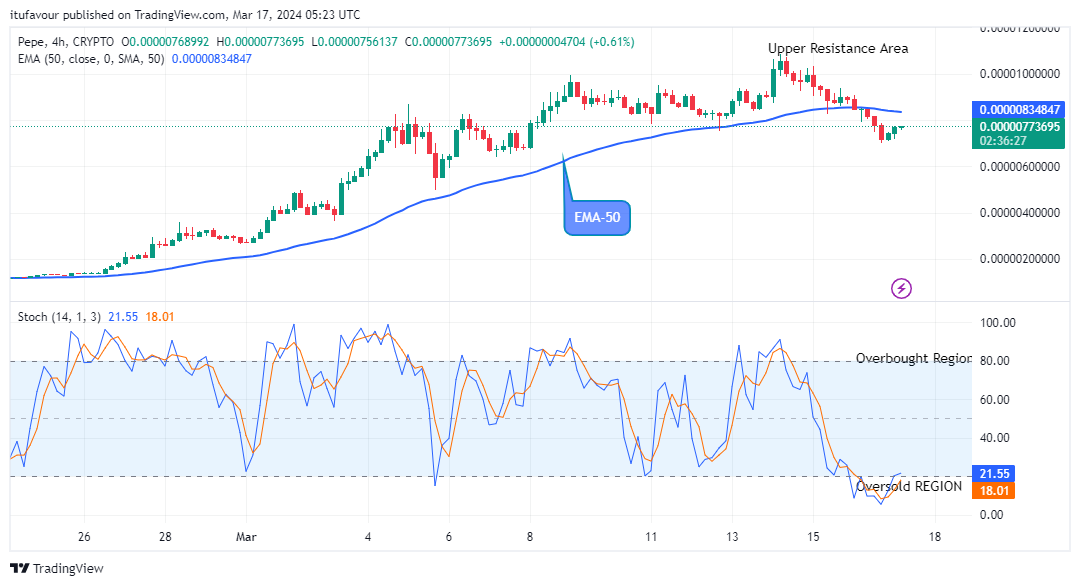Click the countdown timer 02:36:27
This screenshot has height=586, width=1080.
point(1003,141)
